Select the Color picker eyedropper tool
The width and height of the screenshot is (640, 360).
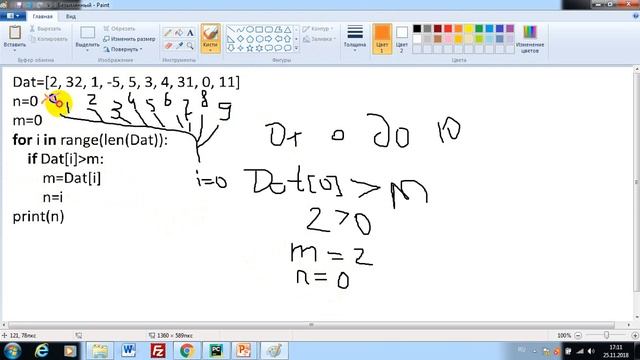(x=179, y=46)
